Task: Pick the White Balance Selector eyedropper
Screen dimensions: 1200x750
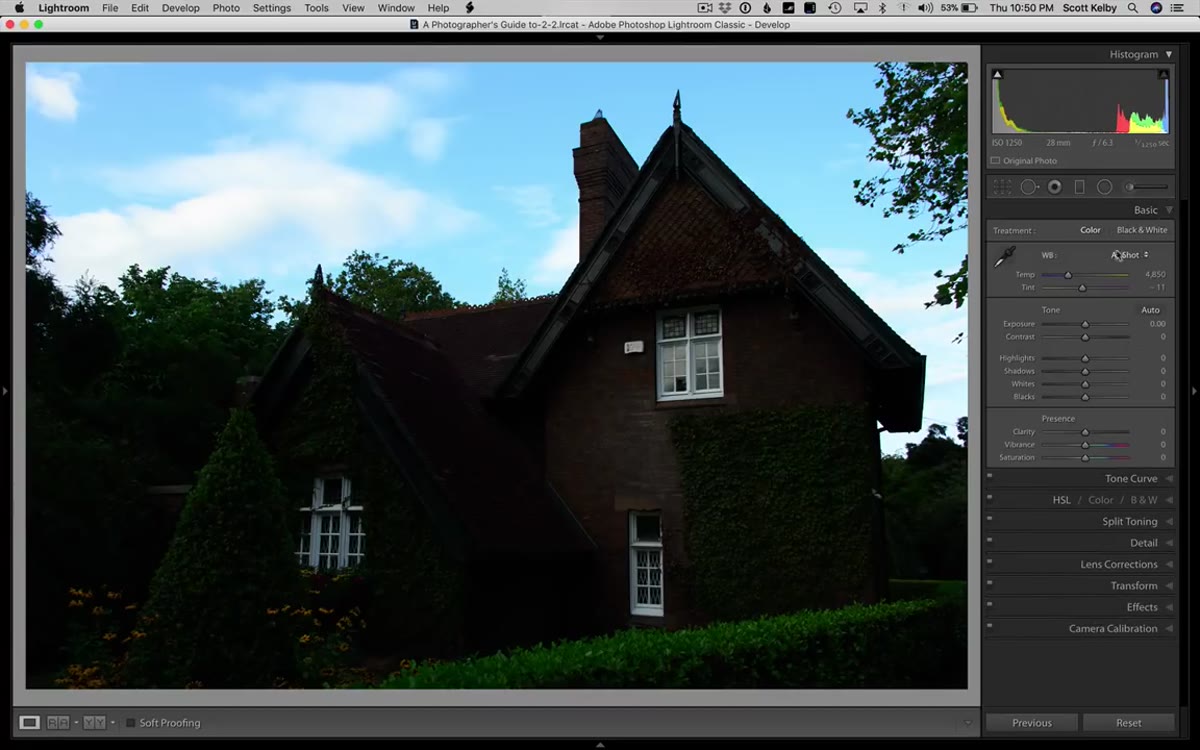Action: [1004, 257]
